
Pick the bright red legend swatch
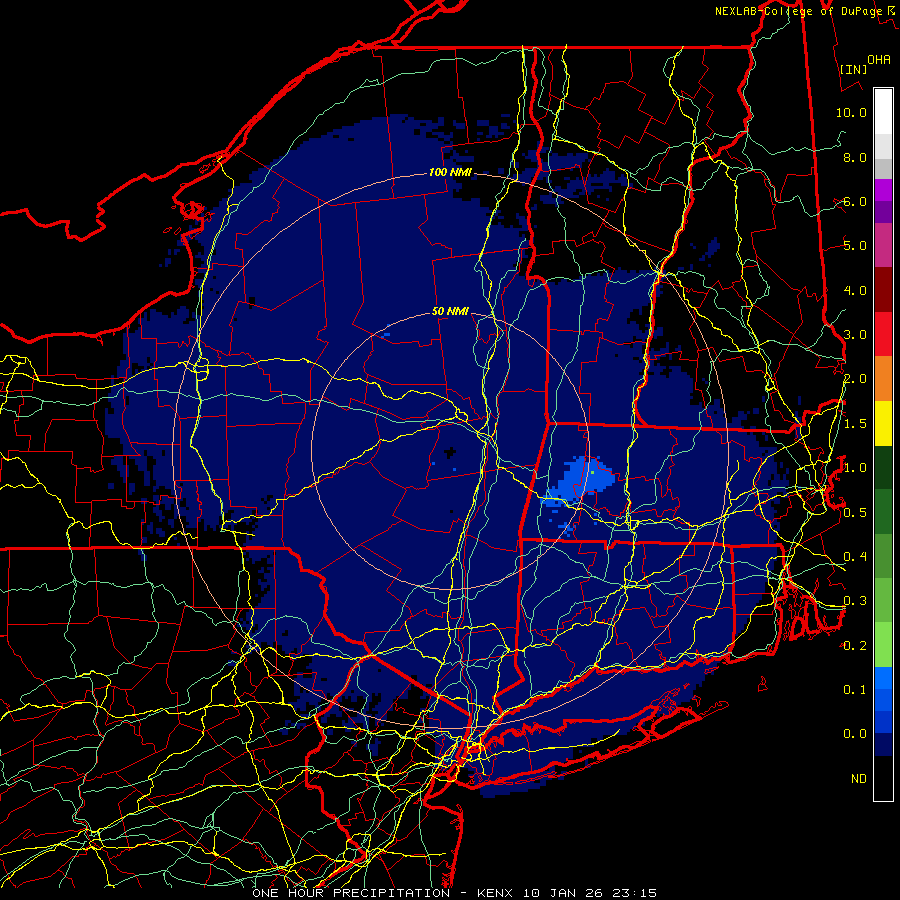coord(883,334)
